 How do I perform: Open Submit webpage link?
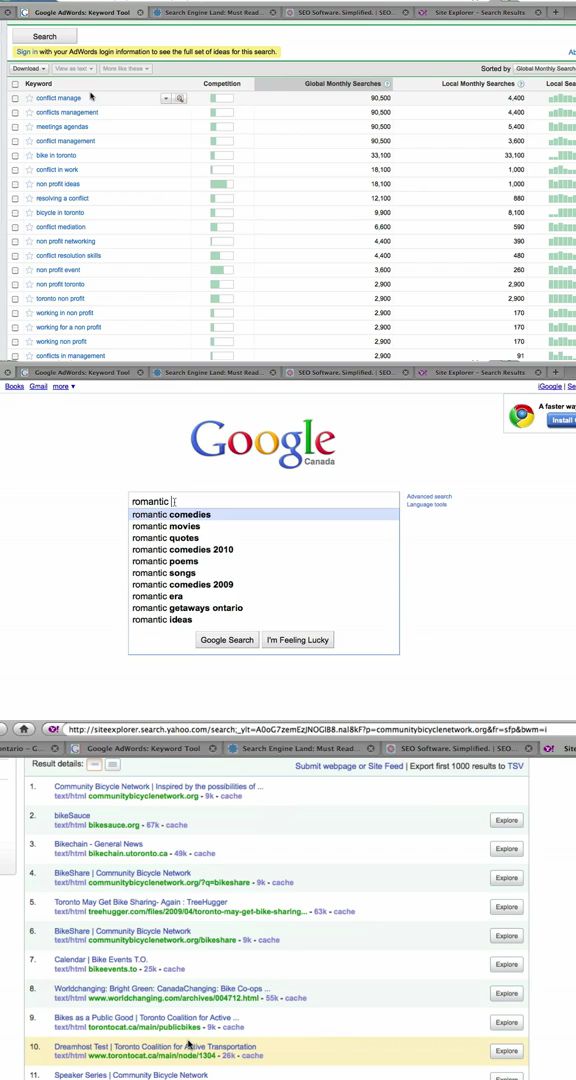point(348,766)
